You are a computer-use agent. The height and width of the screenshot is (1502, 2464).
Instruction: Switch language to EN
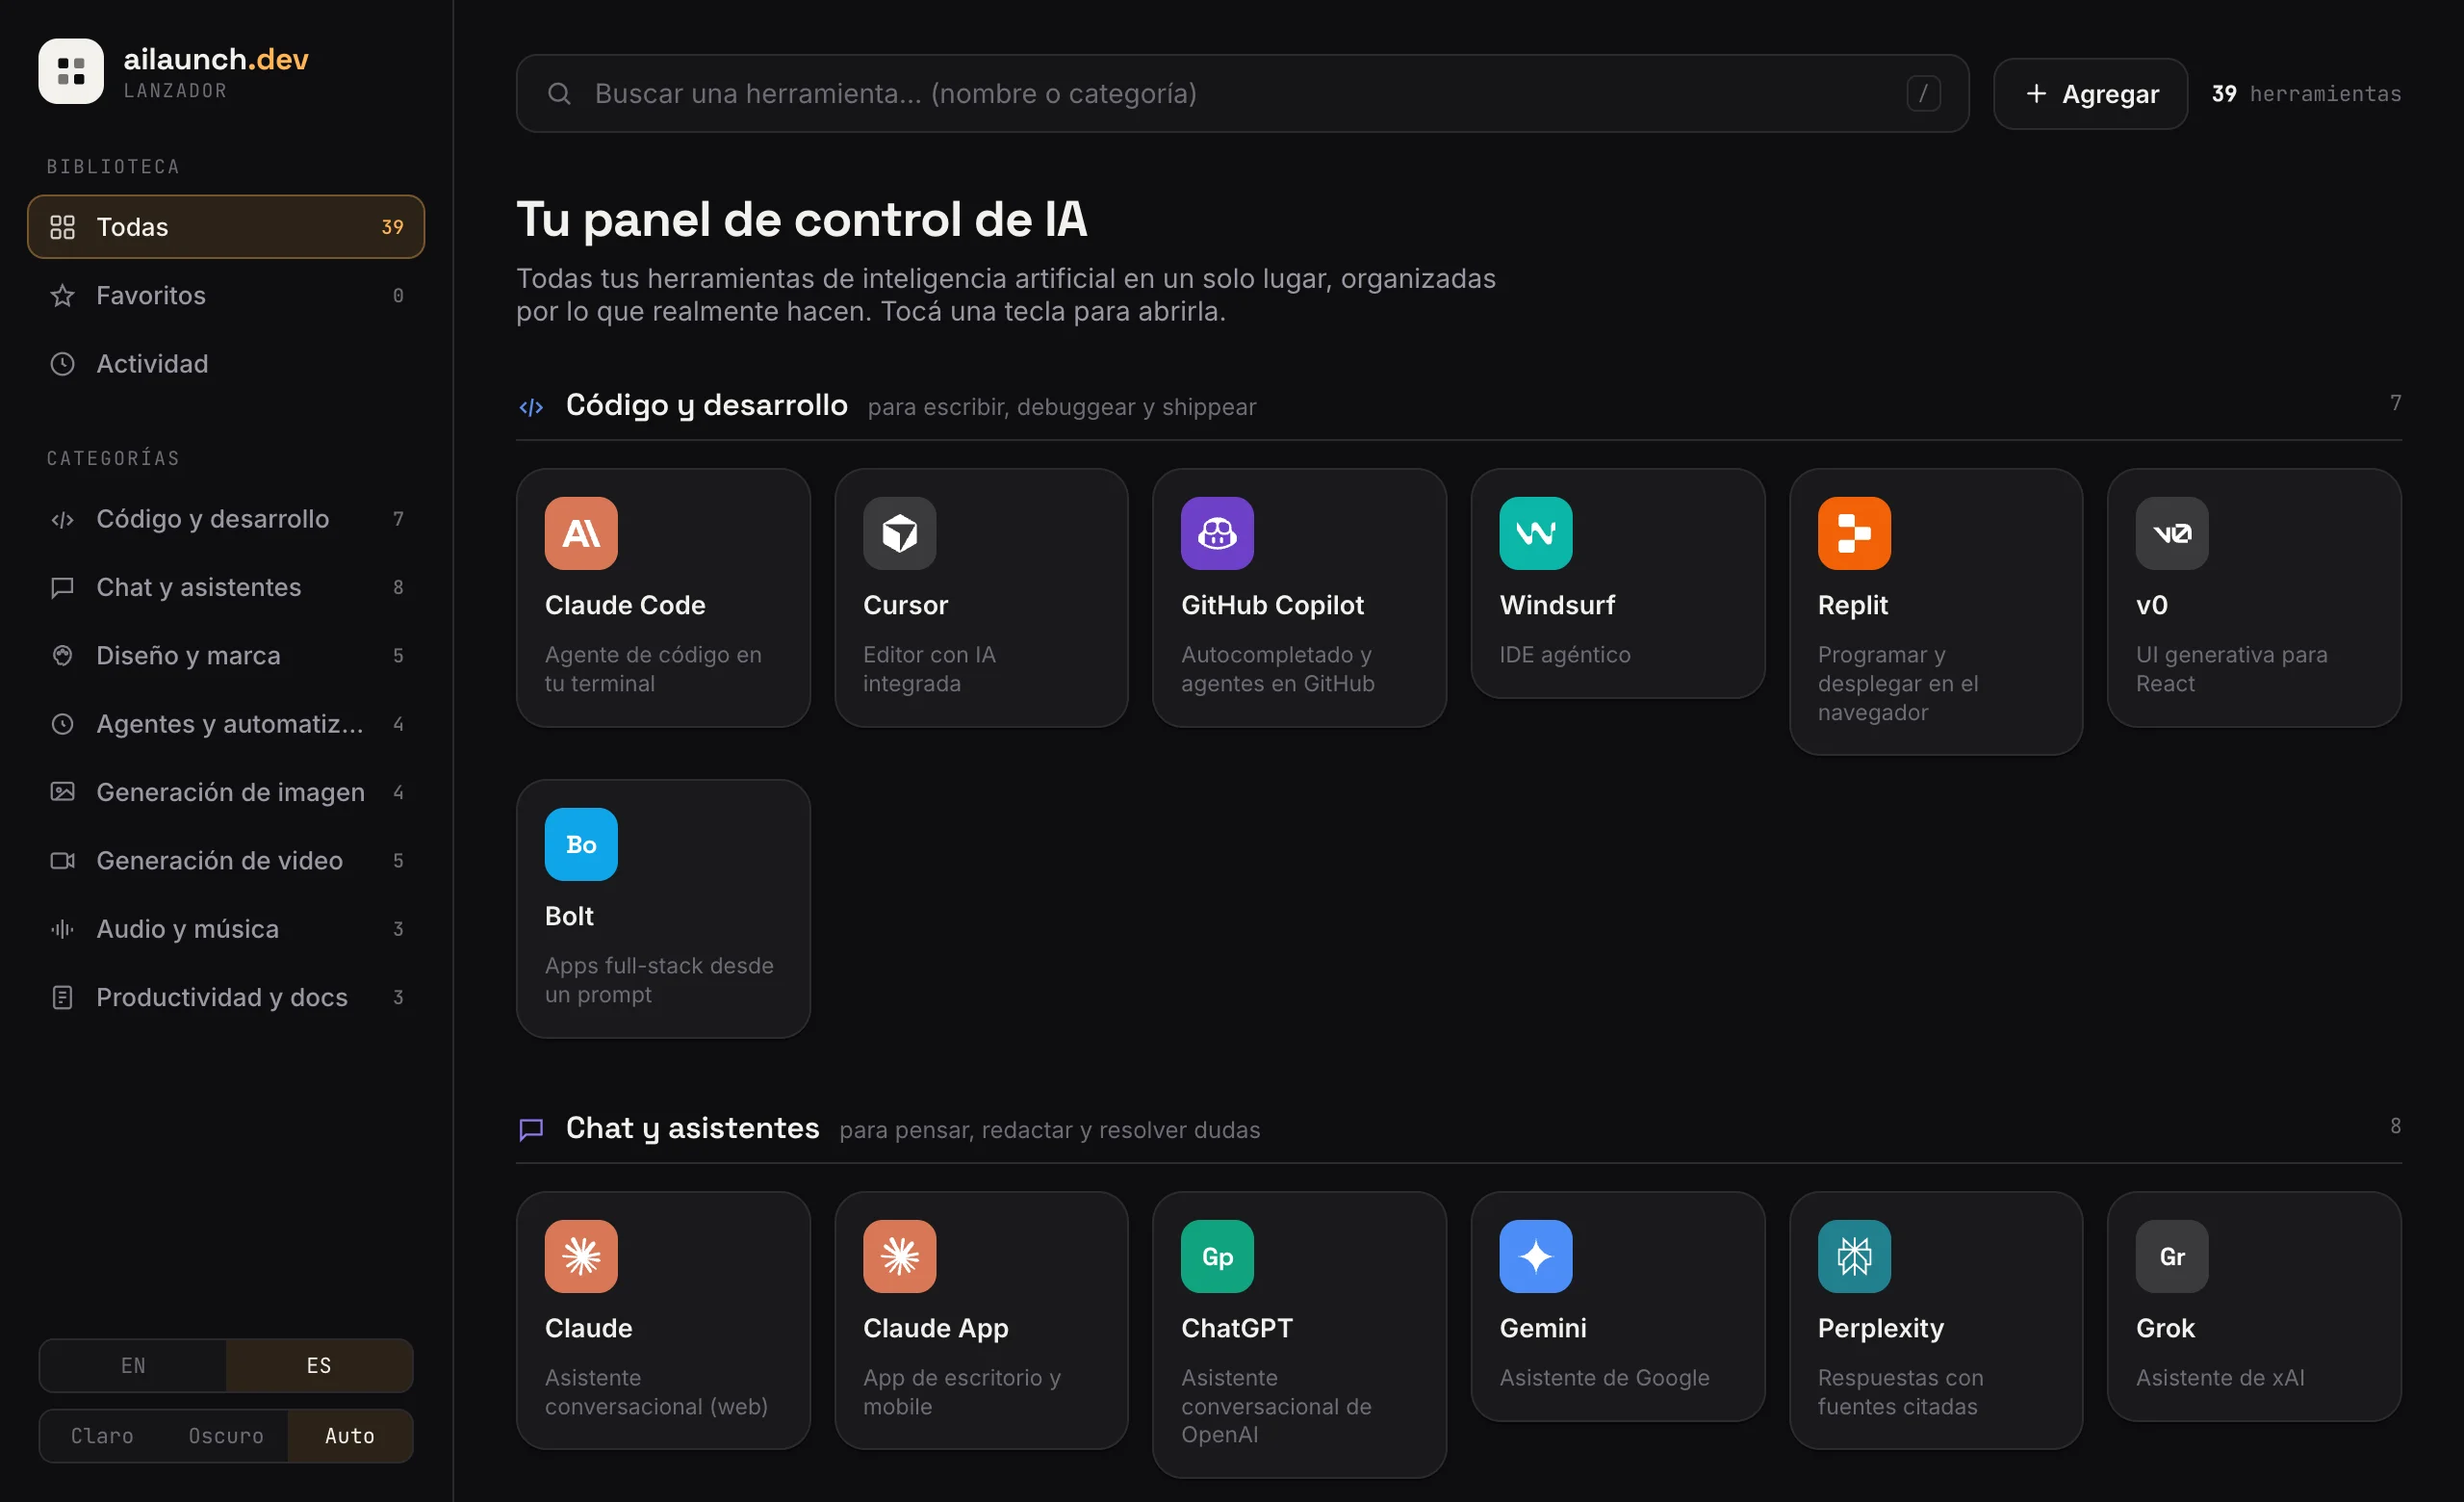pyautogui.click(x=133, y=1365)
